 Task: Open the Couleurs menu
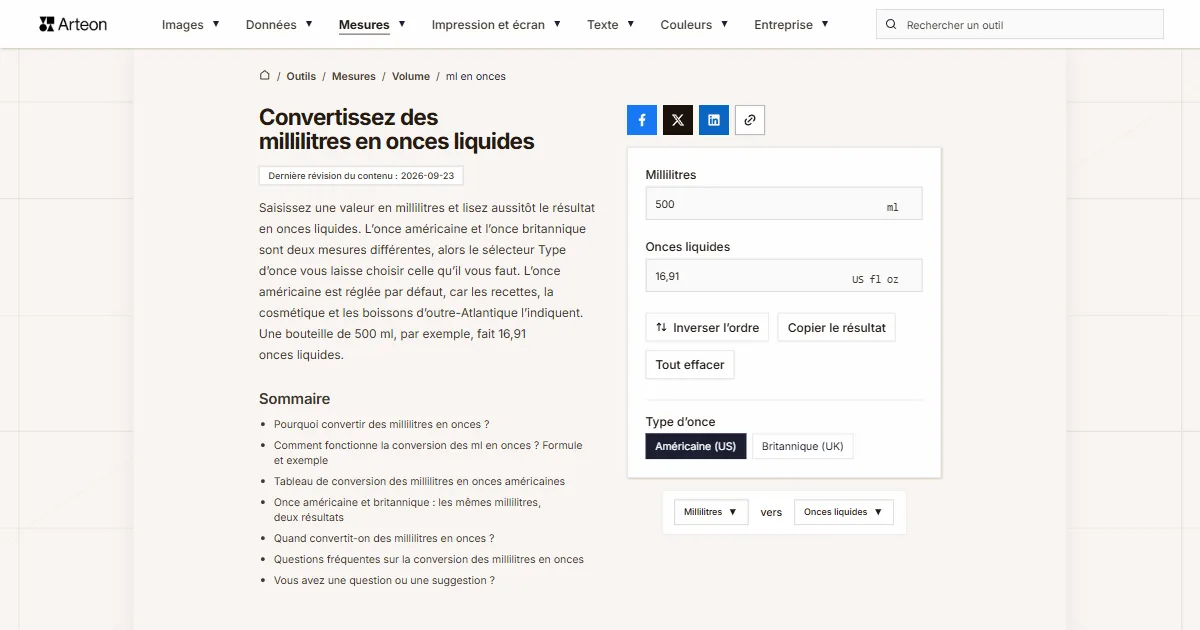(x=694, y=25)
